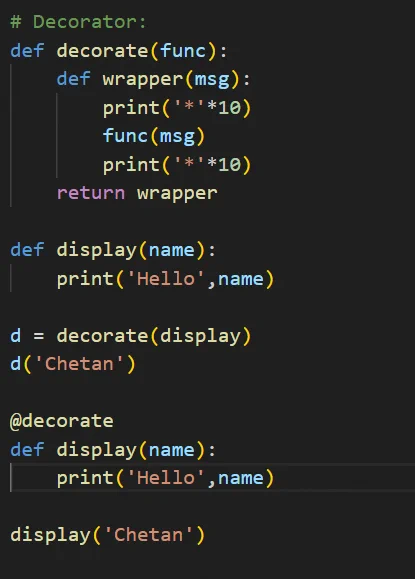Image resolution: width=415 pixels, height=579 pixels.
Task: Click 'display' in first def display(name)
Action: tap(97, 250)
